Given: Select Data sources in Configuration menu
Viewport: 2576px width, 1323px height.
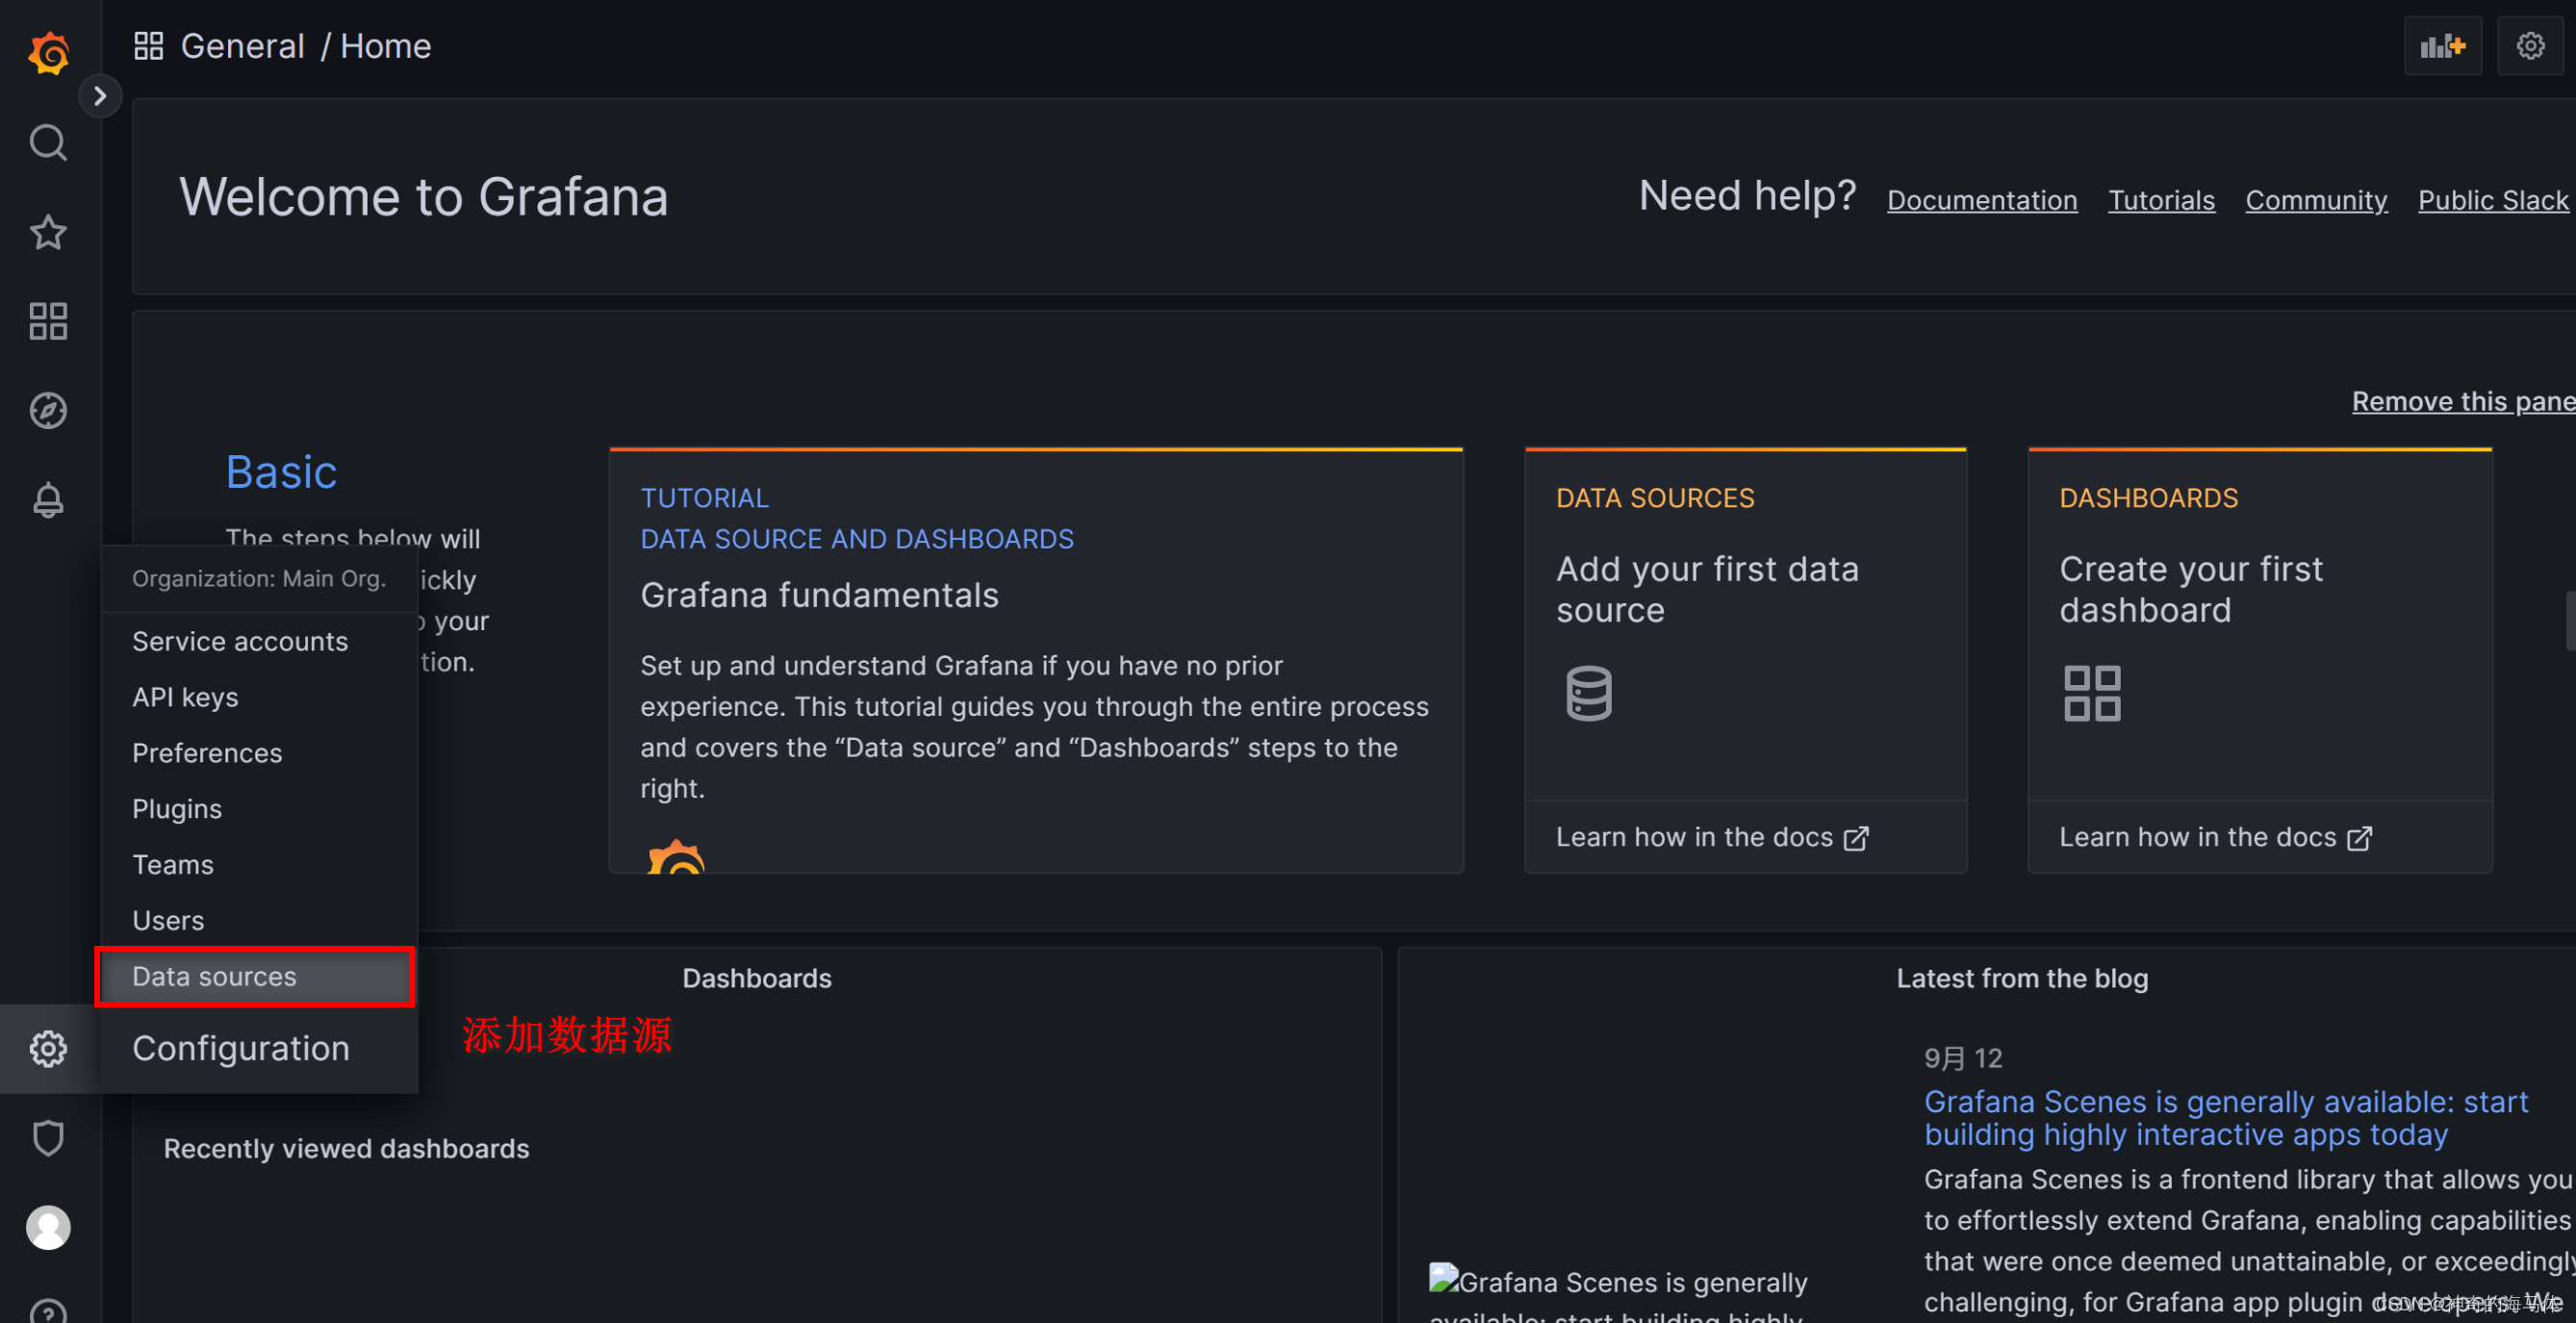Looking at the screenshot, I should pyautogui.click(x=214, y=976).
